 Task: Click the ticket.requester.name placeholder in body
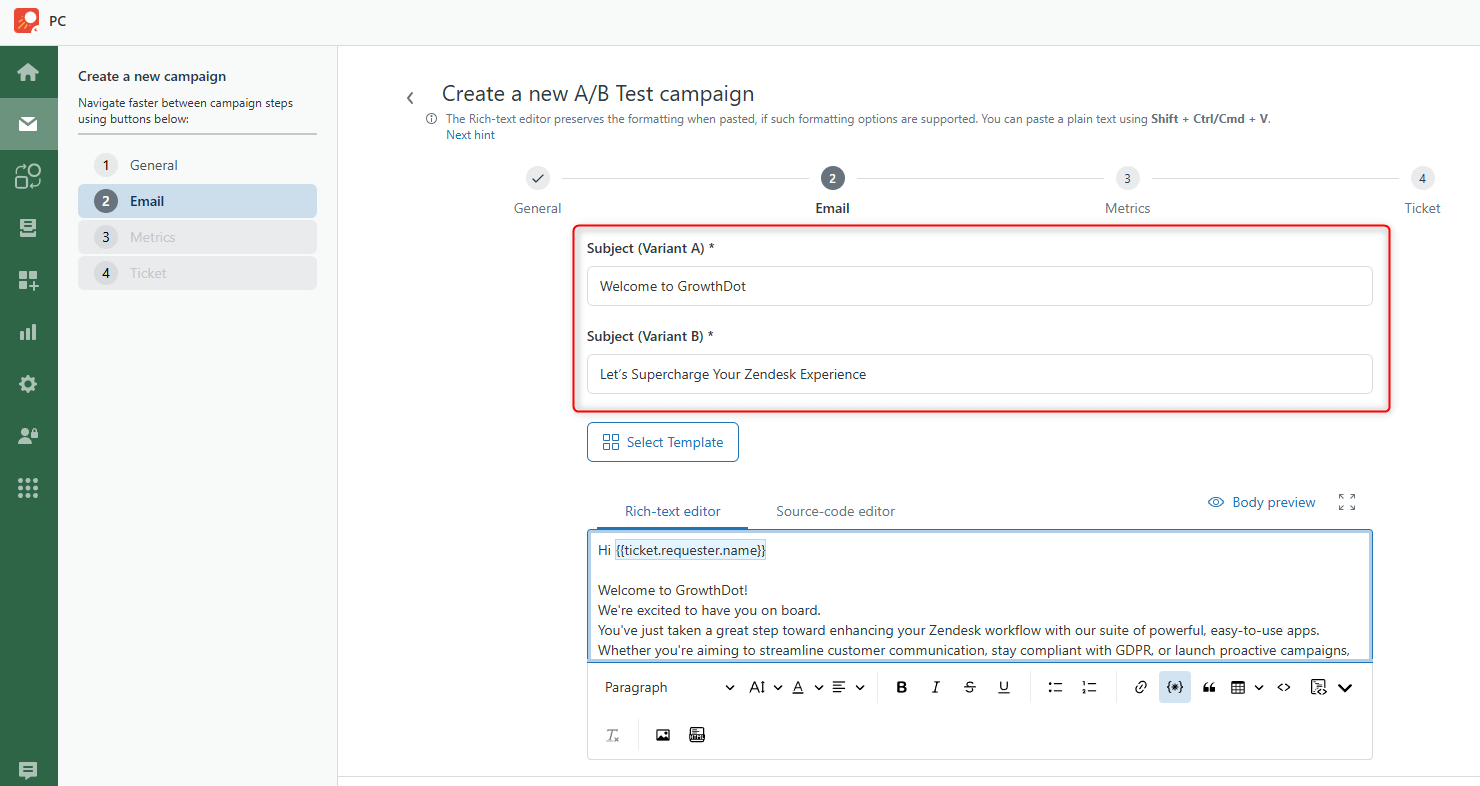[690, 550]
